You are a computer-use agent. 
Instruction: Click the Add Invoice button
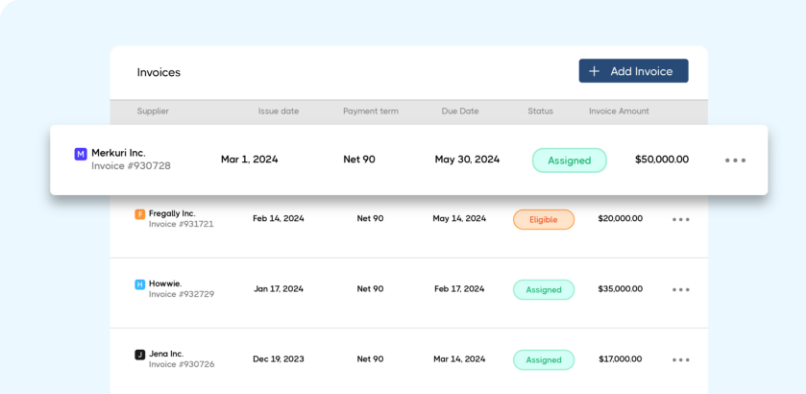[x=633, y=71]
